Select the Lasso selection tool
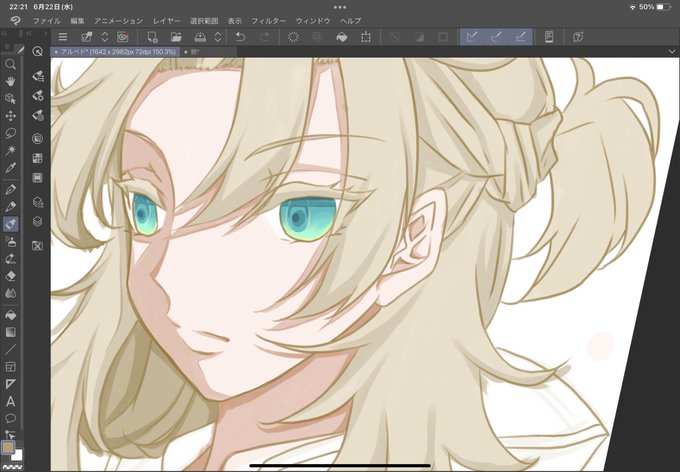This screenshot has height=472, width=680. (10, 133)
